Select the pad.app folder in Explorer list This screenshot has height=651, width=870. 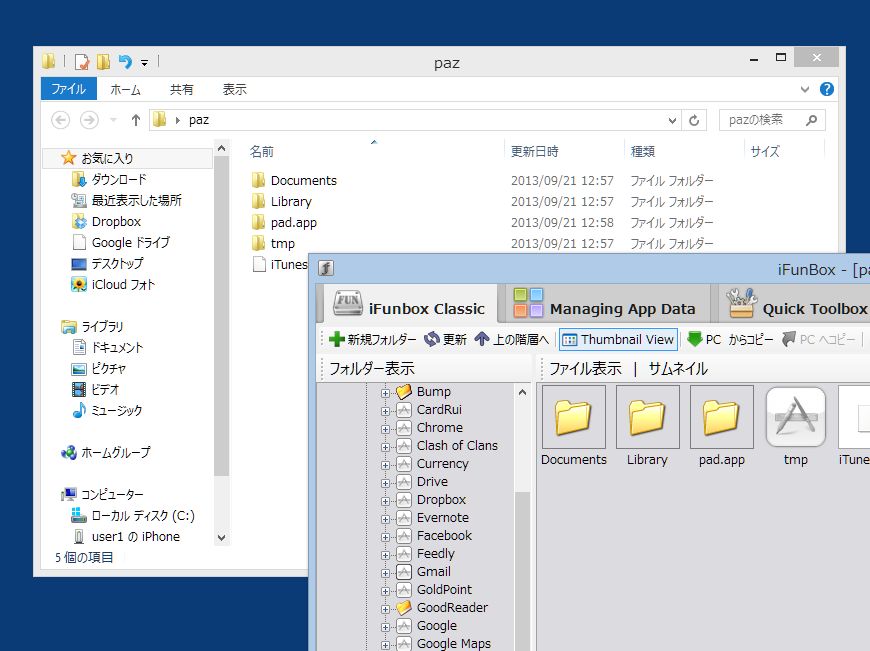[x=294, y=223]
